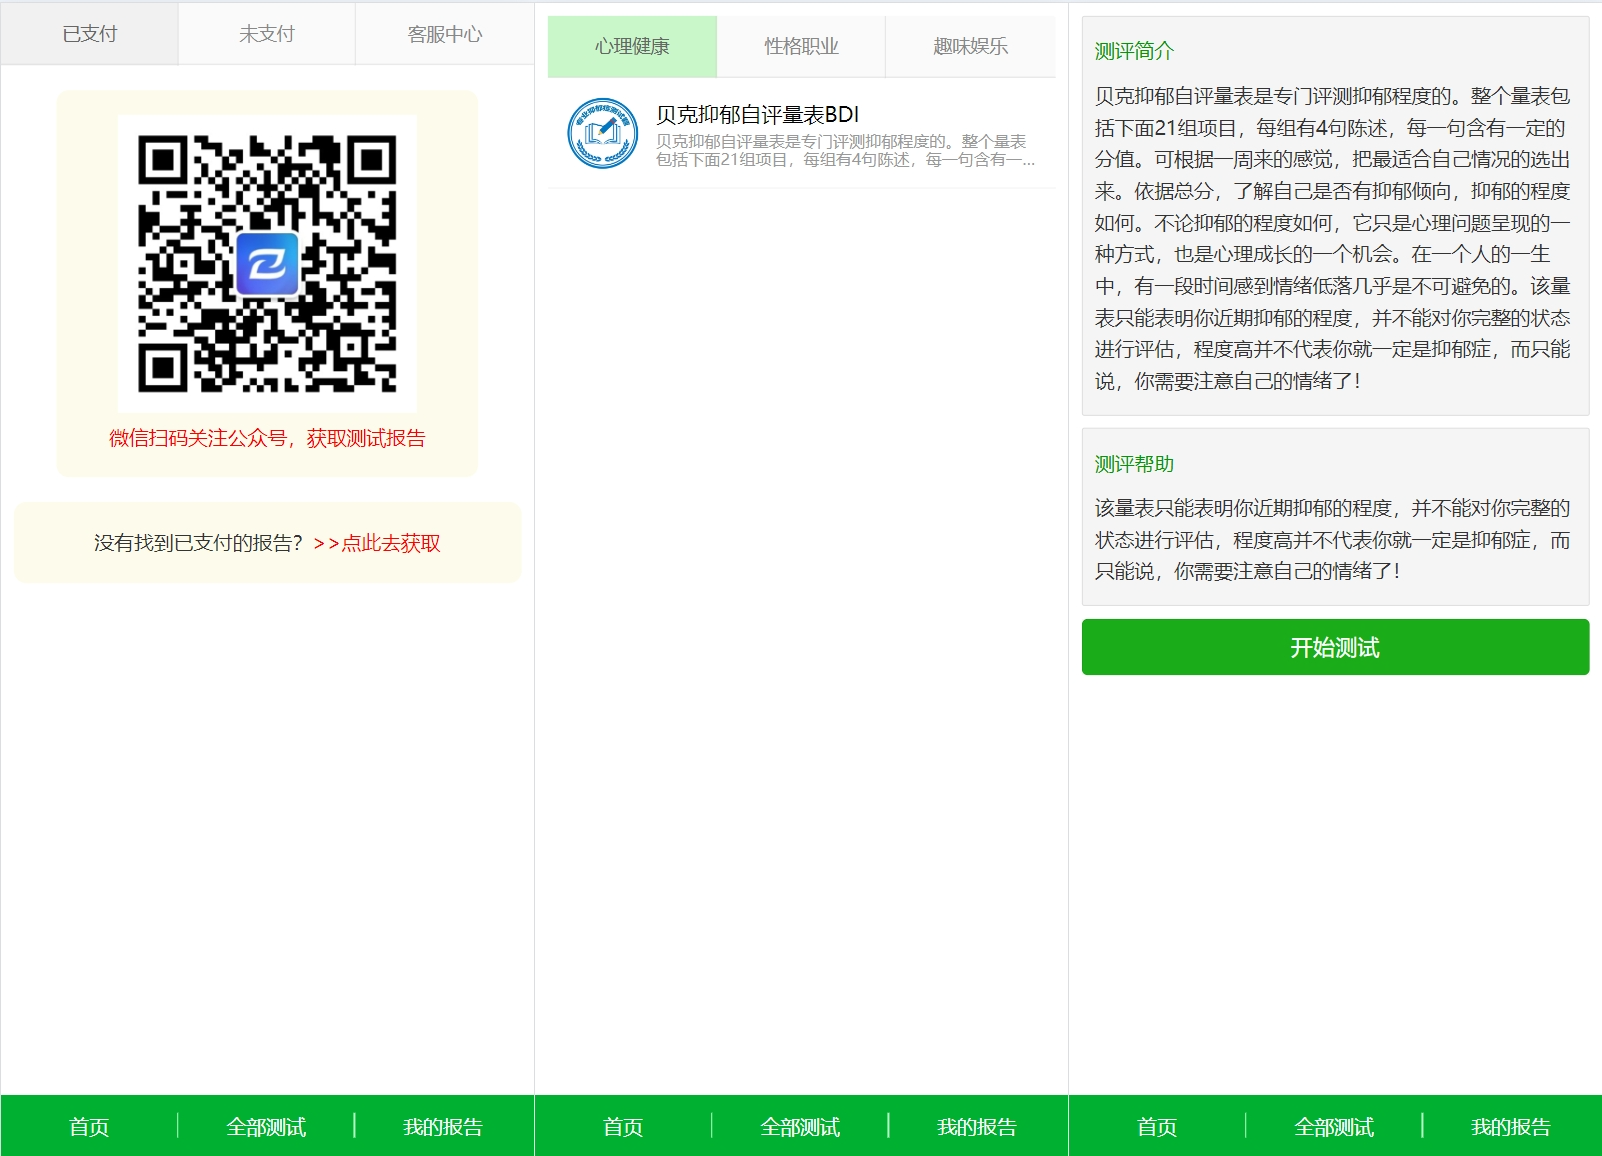Click the 测评帮助 heading
Viewport: 1602px width, 1156px height.
[x=1134, y=464]
